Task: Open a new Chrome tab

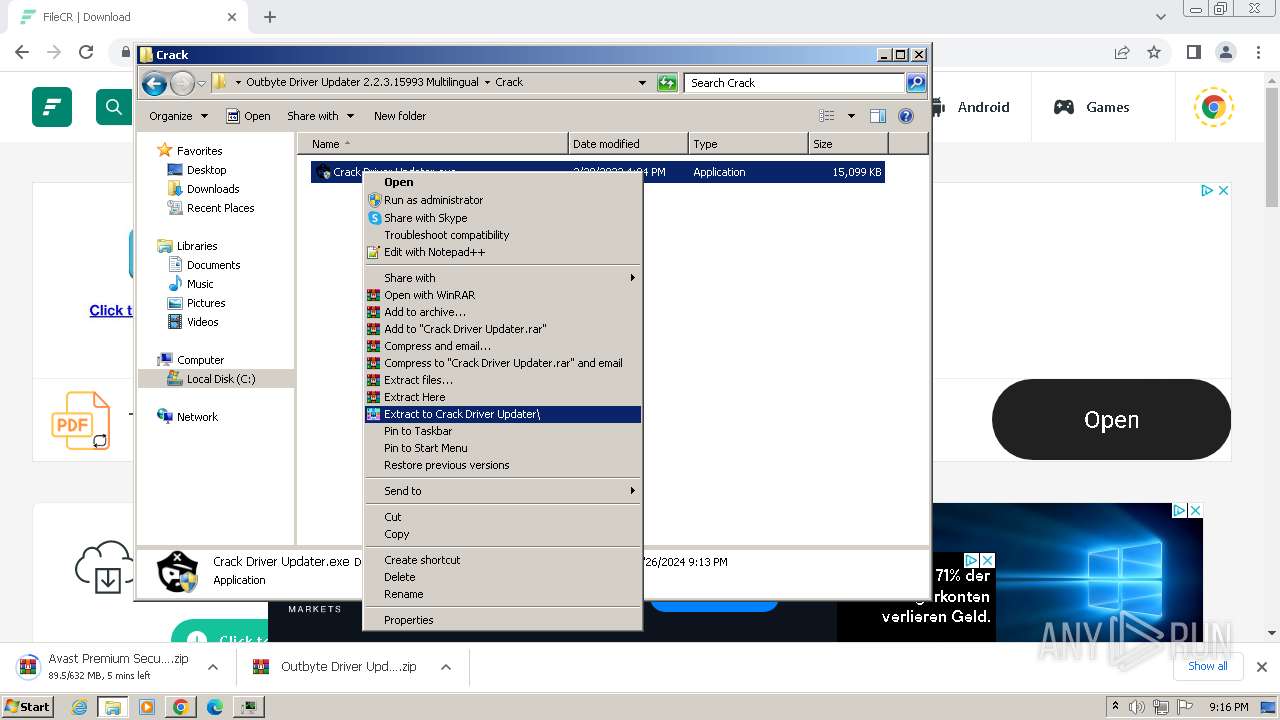Action: [270, 17]
